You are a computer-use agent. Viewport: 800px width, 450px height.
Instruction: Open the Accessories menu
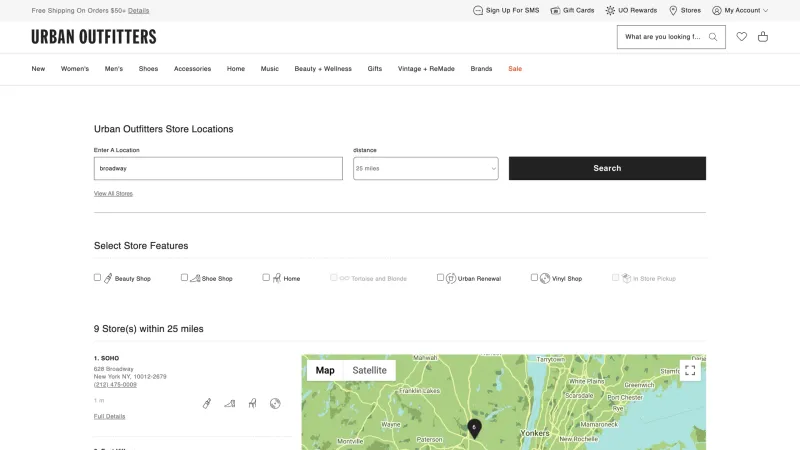192,69
